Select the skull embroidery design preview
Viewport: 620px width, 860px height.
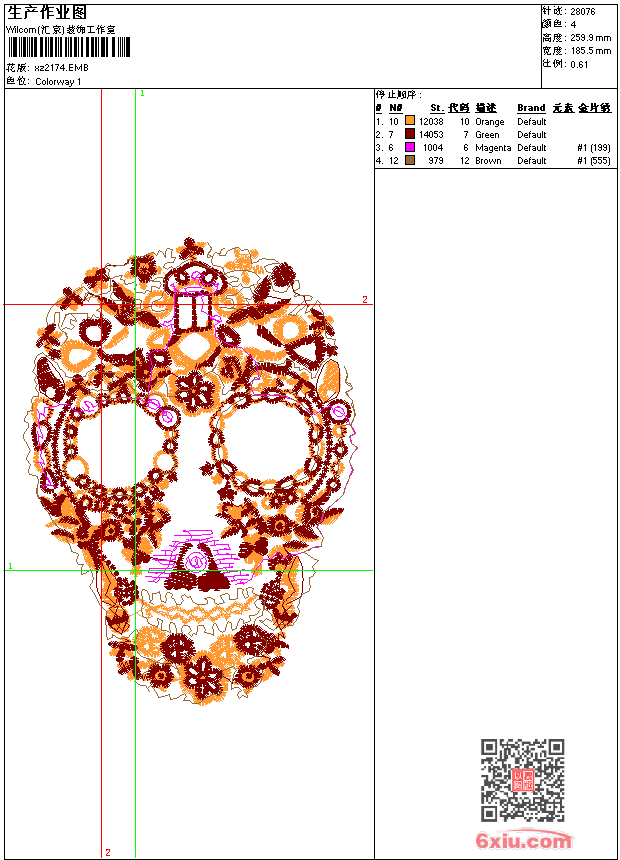(x=190, y=470)
